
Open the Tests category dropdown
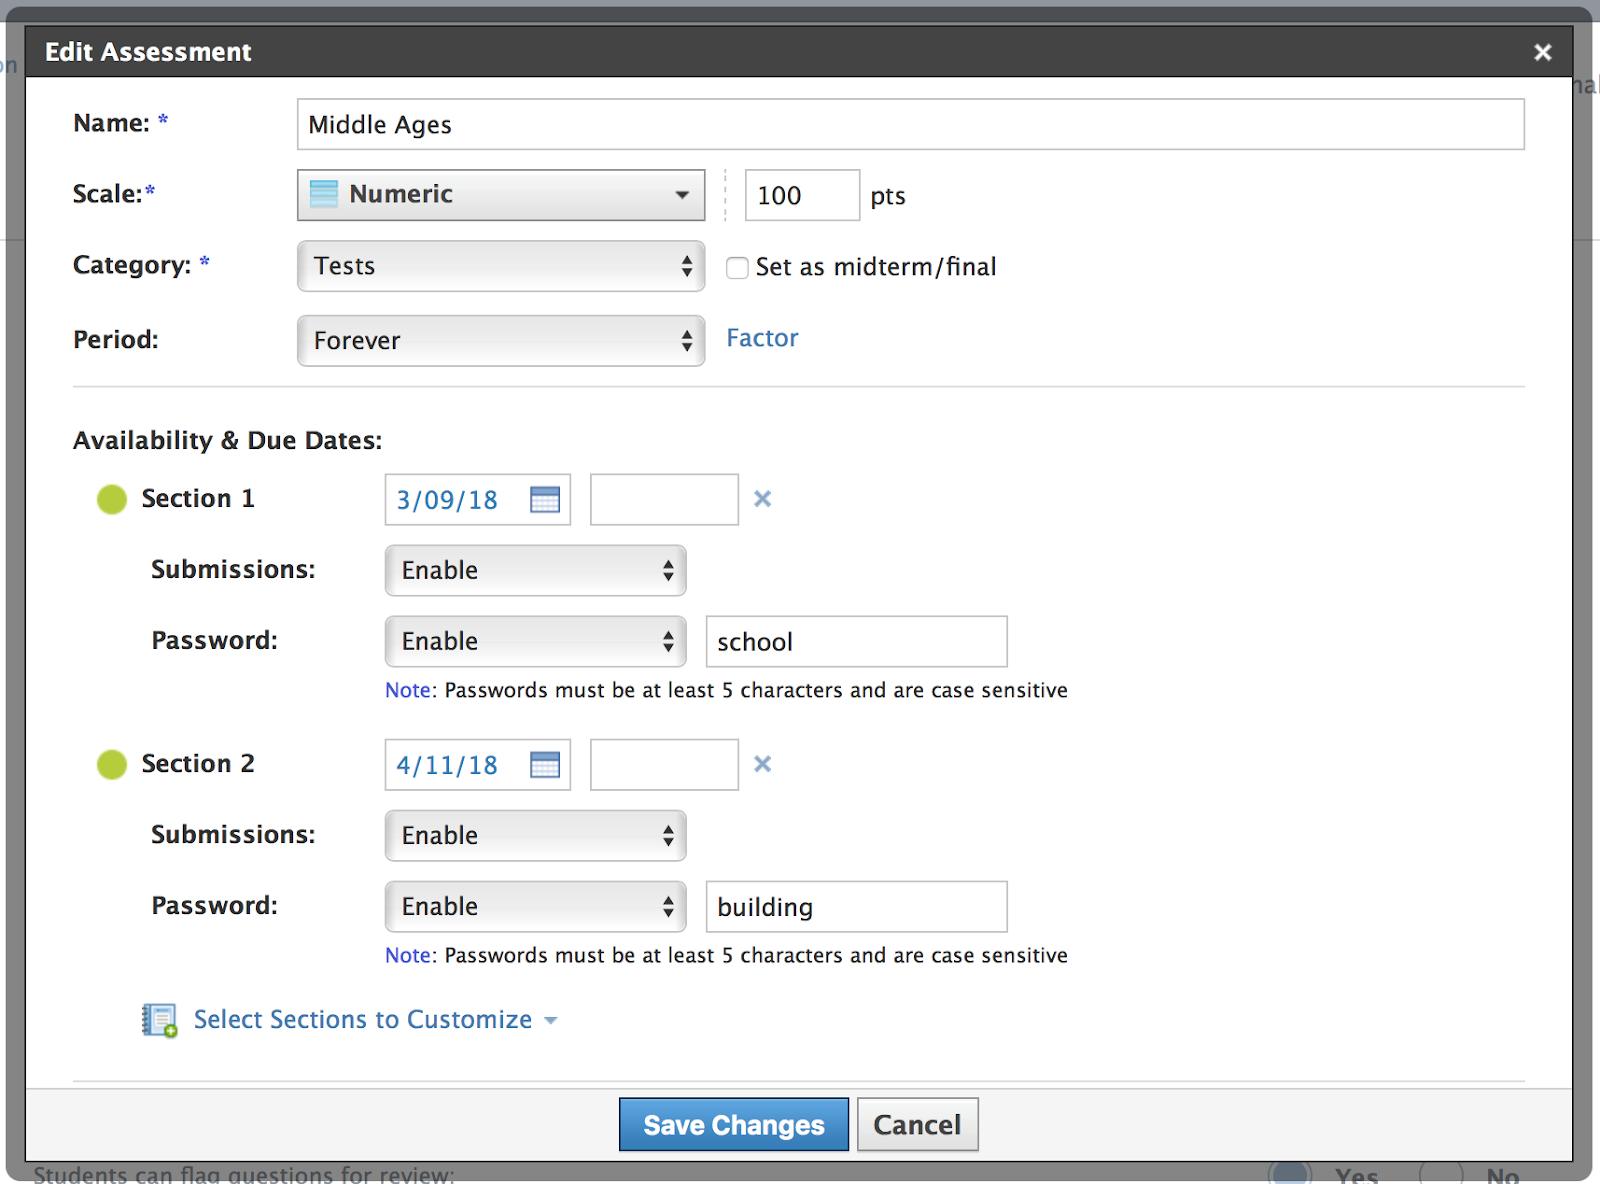click(x=500, y=266)
